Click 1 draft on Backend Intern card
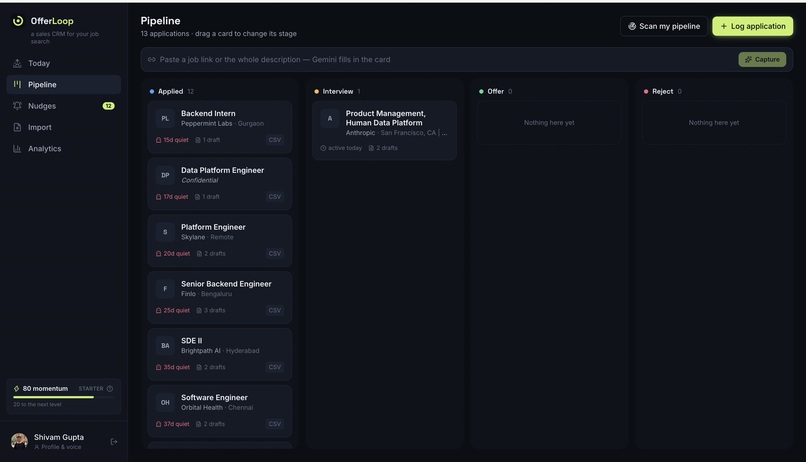Image resolution: width=806 pixels, height=462 pixels. [x=208, y=140]
